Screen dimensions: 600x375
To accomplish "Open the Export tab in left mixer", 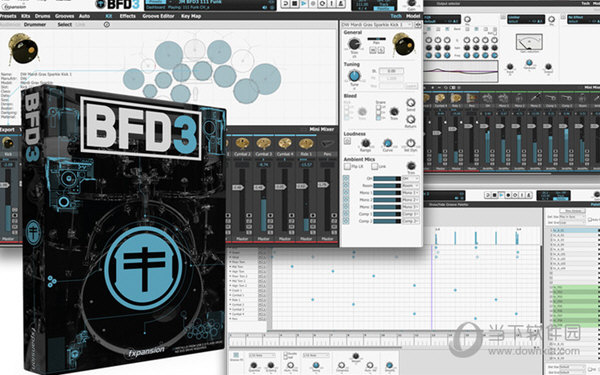I will [x=7, y=130].
